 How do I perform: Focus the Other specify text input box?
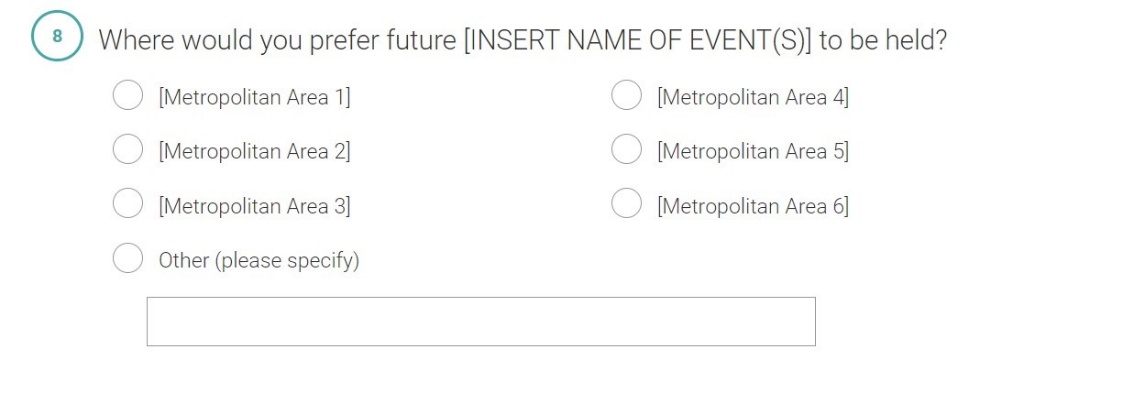tap(481, 321)
